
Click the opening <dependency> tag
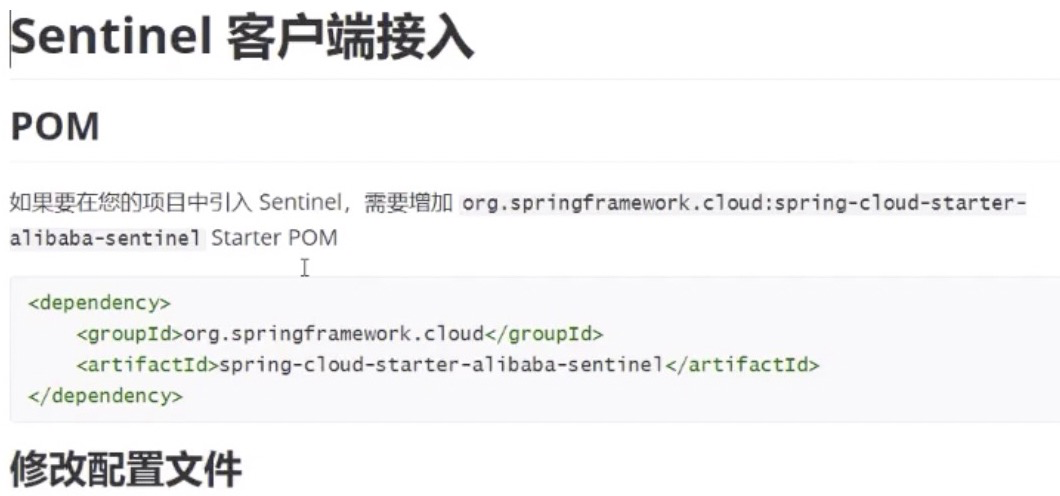(x=99, y=302)
